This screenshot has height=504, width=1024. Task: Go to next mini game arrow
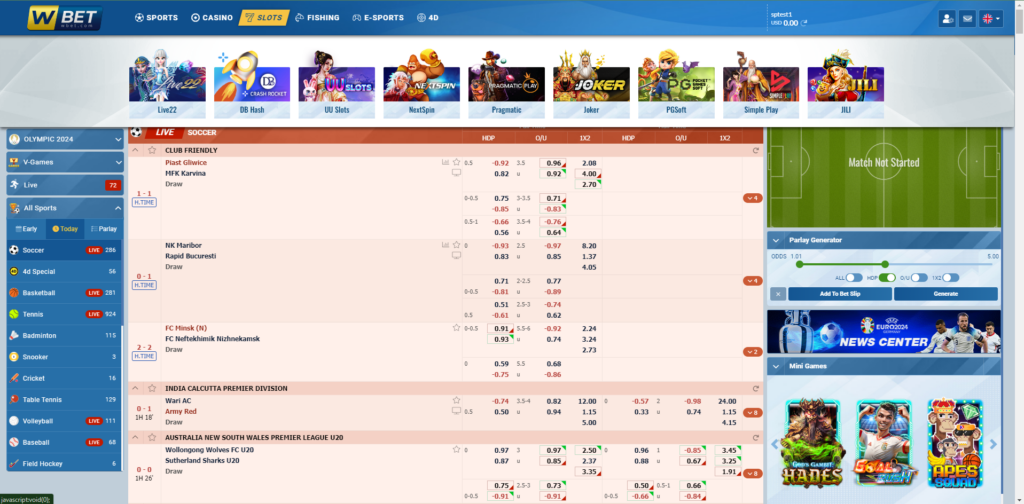(993, 445)
